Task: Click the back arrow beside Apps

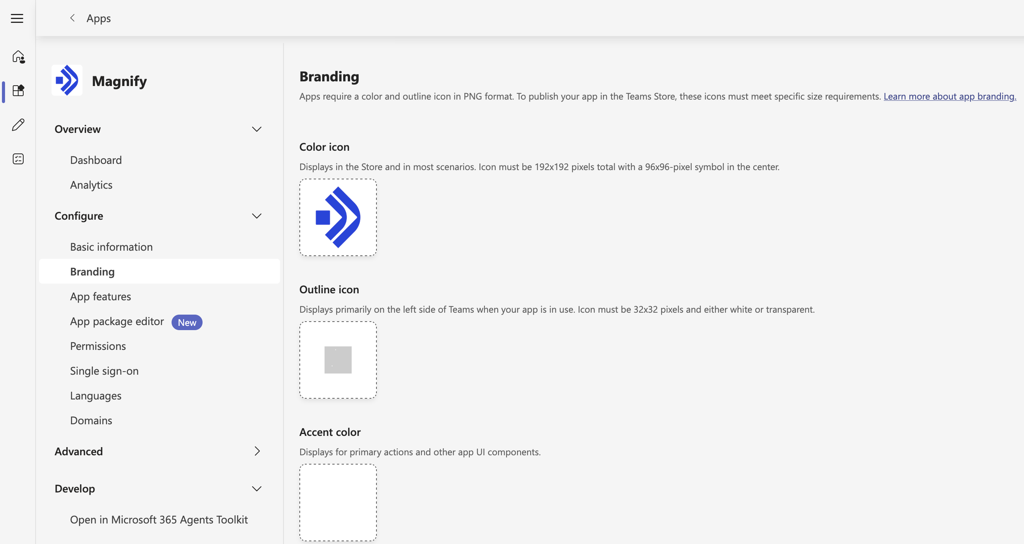Action: tap(72, 18)
